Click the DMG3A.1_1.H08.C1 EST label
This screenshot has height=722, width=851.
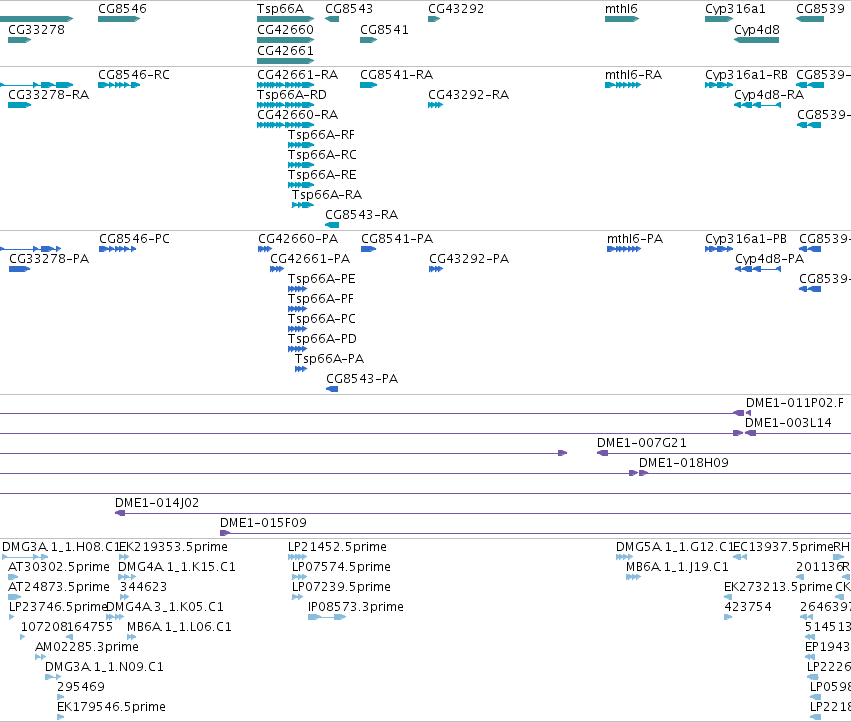[61, 547]
